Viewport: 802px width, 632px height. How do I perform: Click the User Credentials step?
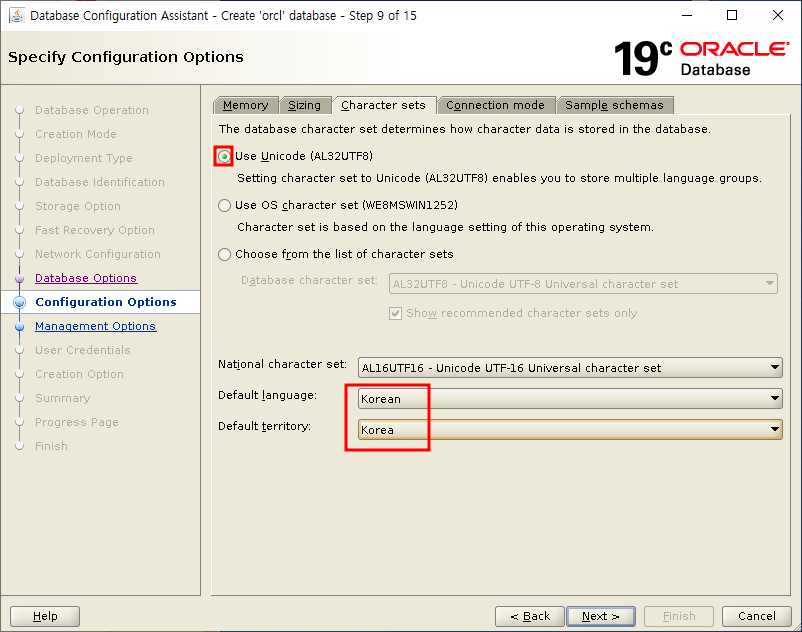click(x=82, y=350)
